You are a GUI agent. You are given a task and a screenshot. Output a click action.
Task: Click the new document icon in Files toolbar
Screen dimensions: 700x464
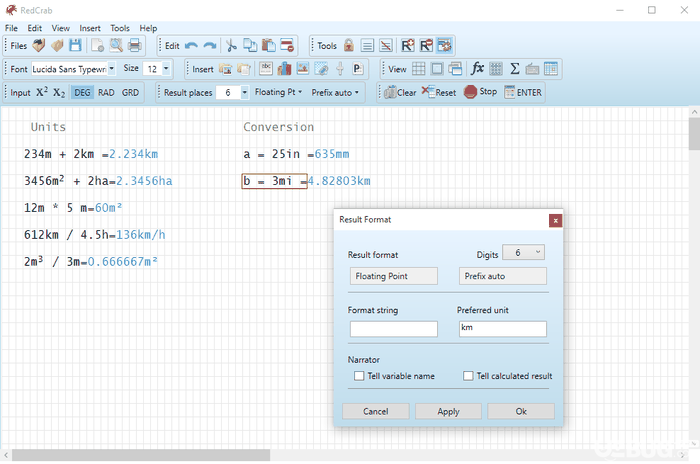tap(97, 46)
